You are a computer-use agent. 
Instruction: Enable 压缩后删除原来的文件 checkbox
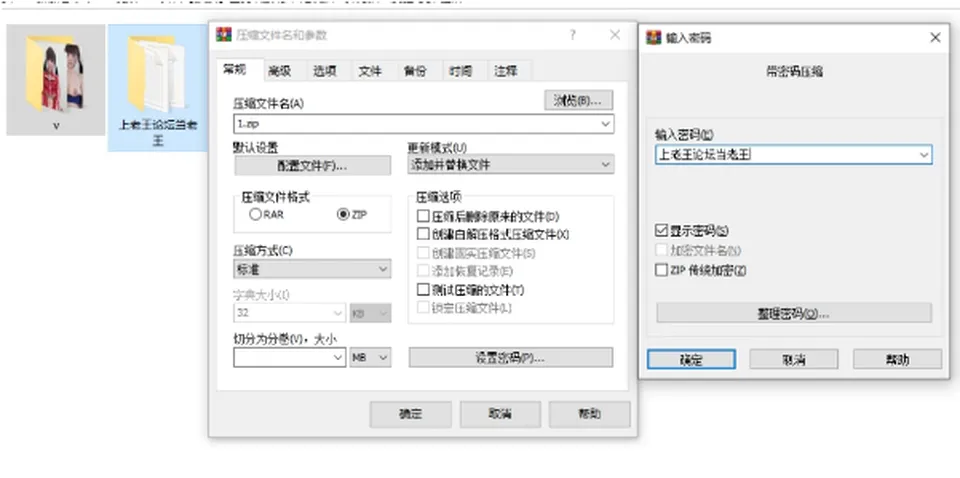click(x=422, y=216)
